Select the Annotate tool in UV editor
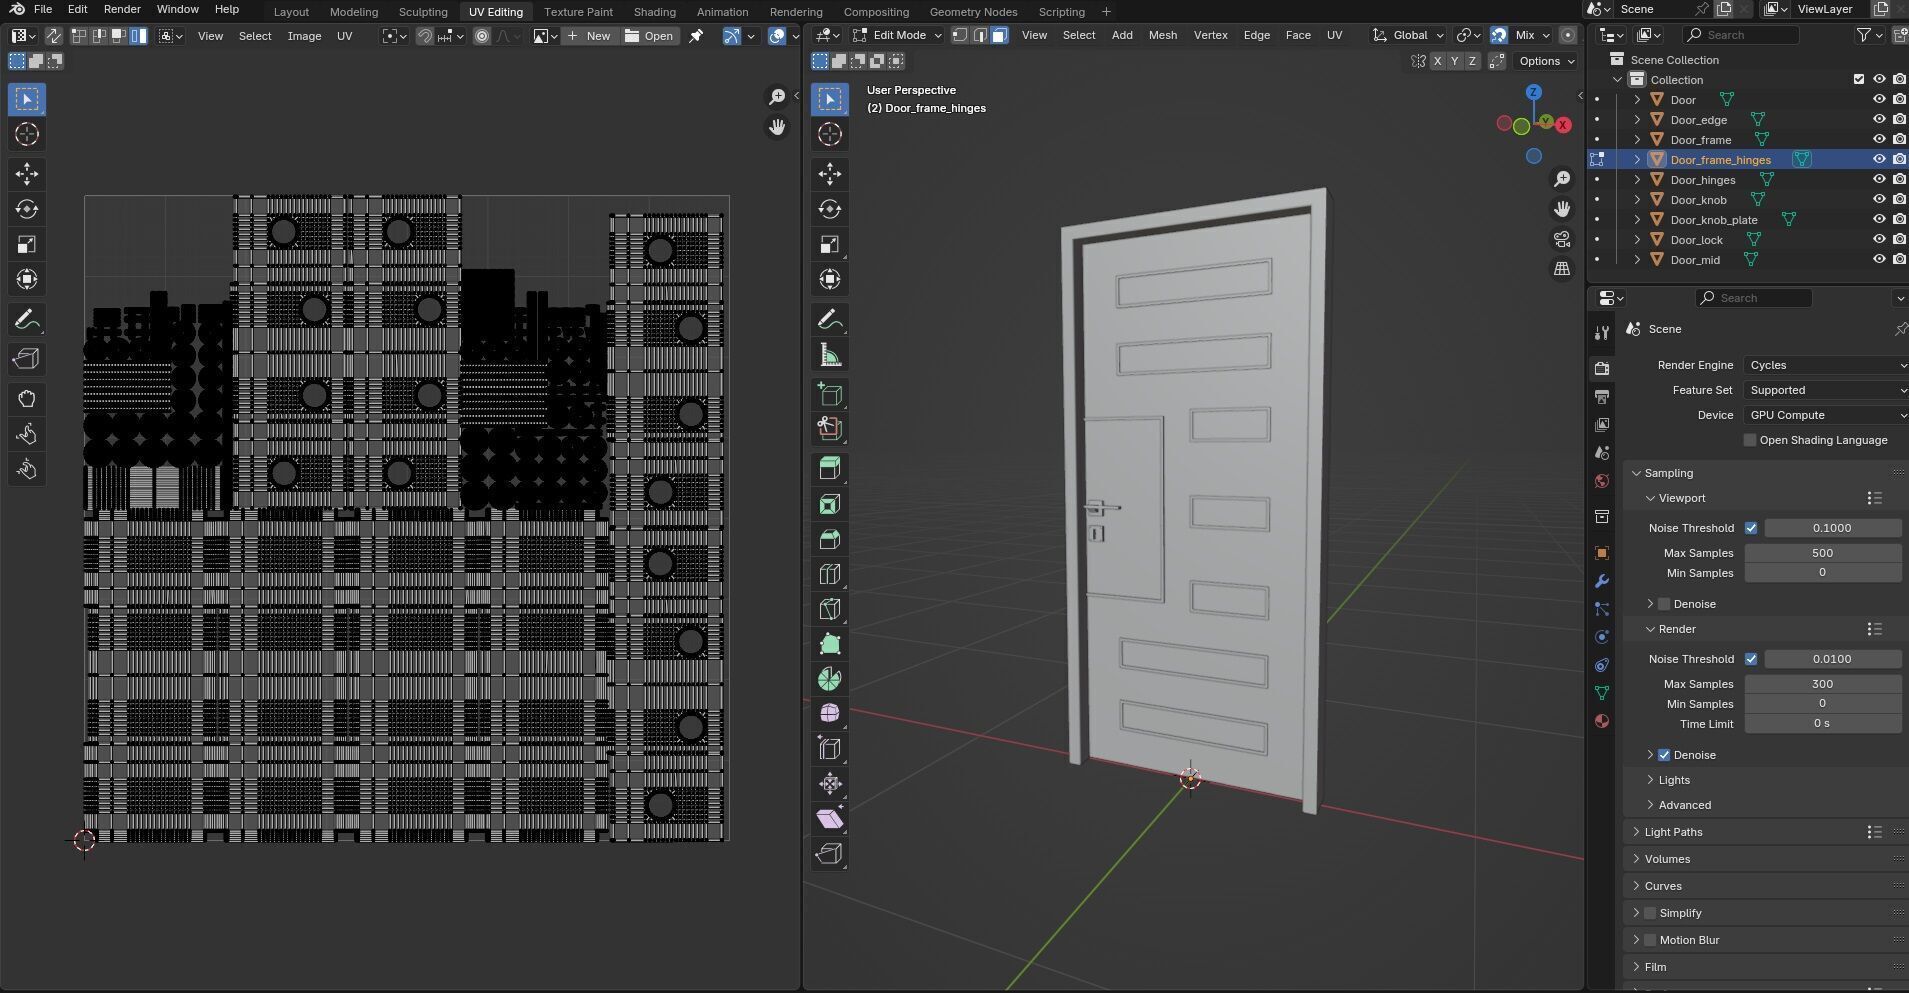This screenshot has height=993, width=1909. point(27,320)
